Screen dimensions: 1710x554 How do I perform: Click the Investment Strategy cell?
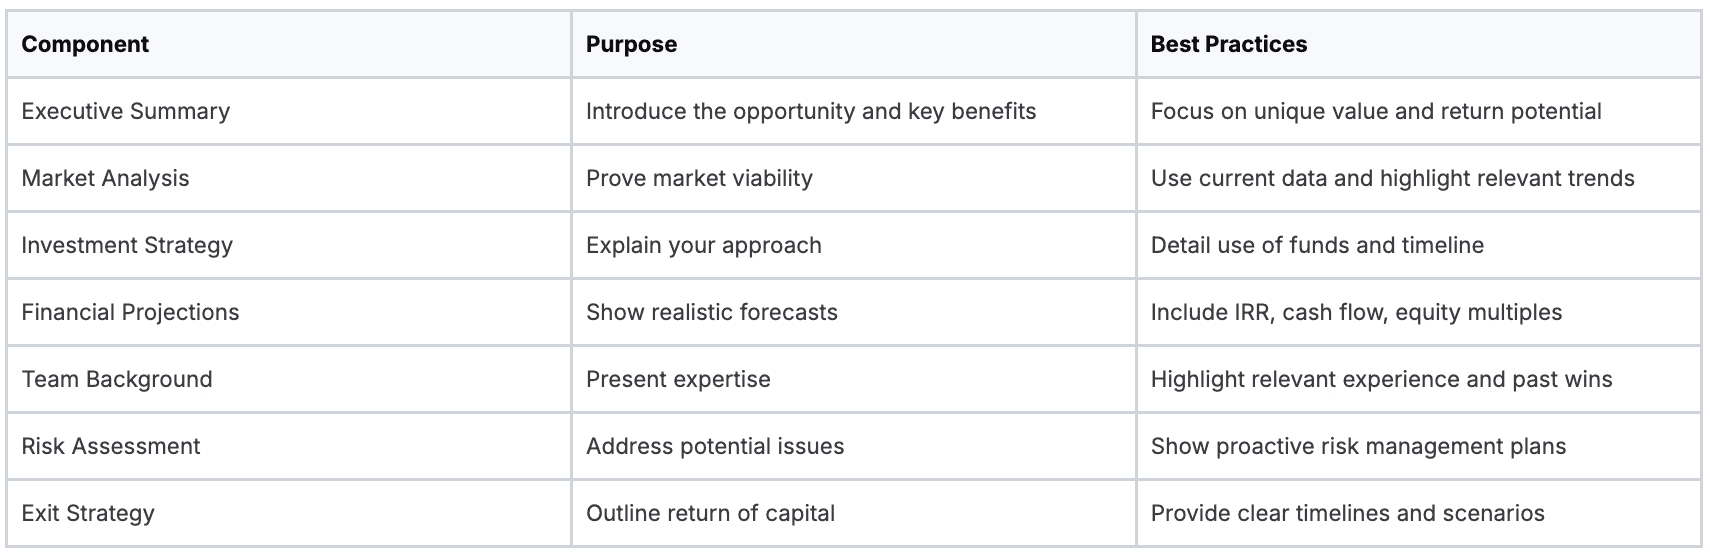click(x=127, y=245)
